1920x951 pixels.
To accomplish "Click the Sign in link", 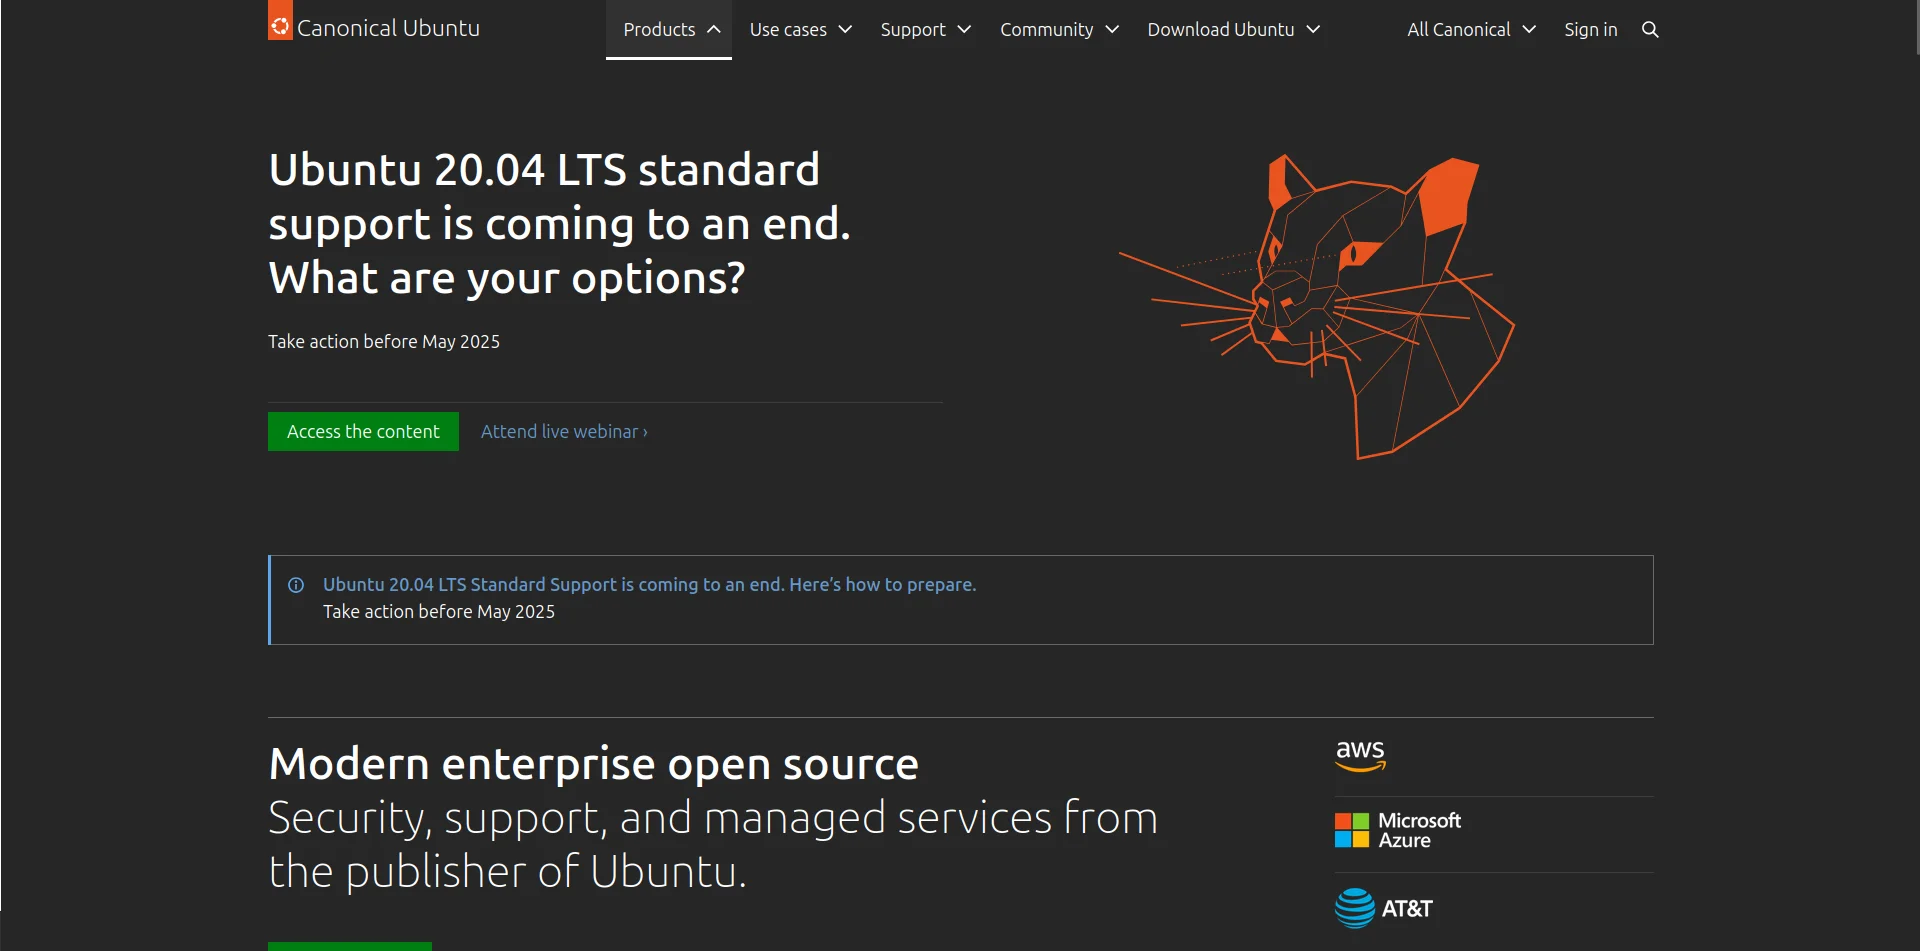I will point(1591,29).
